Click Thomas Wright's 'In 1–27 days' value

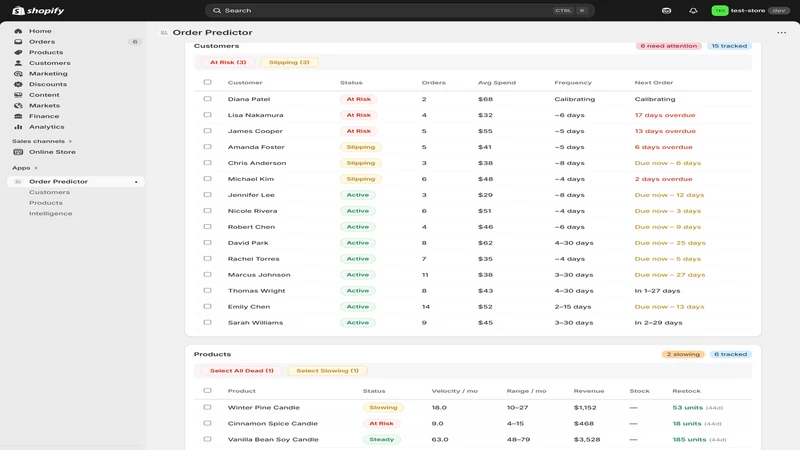(x=657, y=291)
